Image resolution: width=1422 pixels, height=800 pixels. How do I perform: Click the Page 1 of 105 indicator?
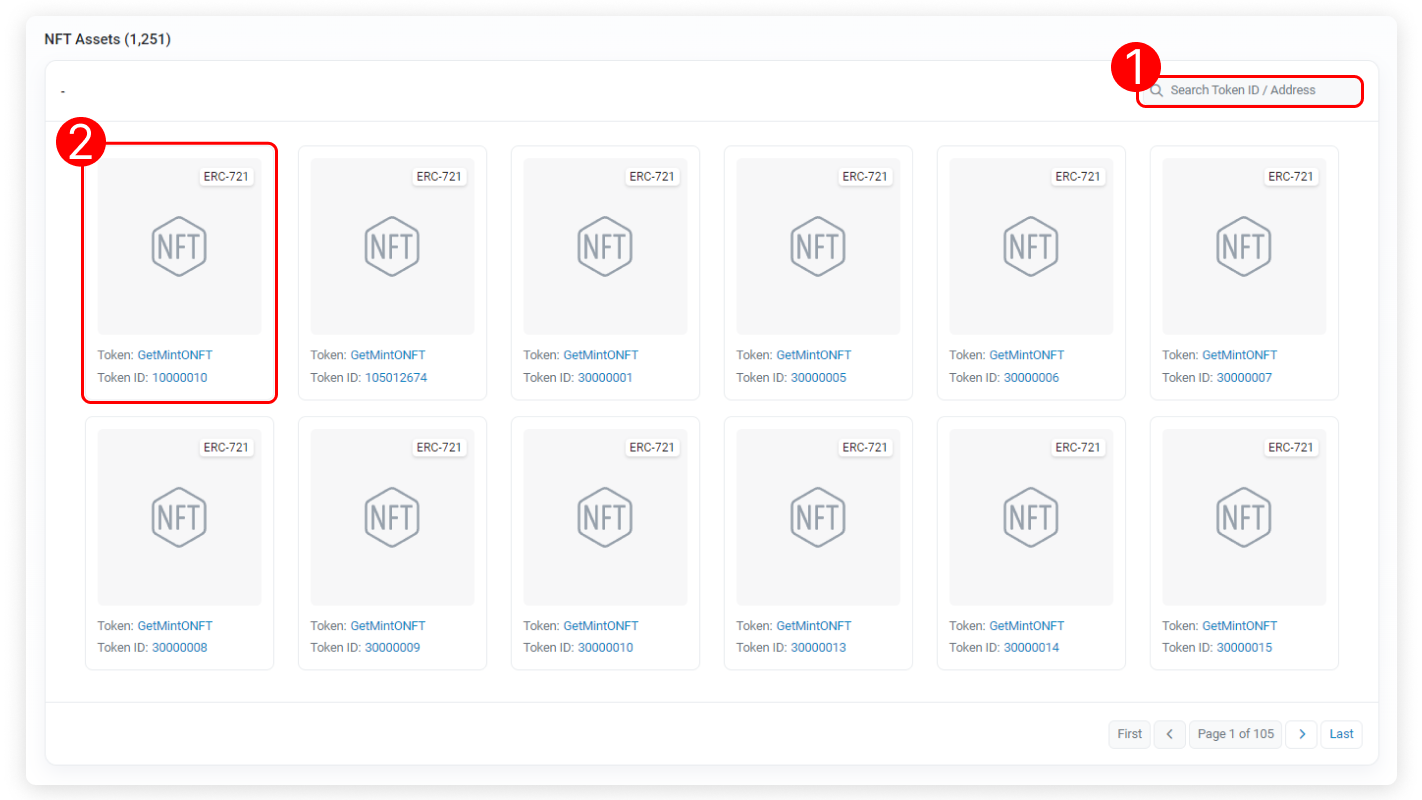coord(1235,734)
